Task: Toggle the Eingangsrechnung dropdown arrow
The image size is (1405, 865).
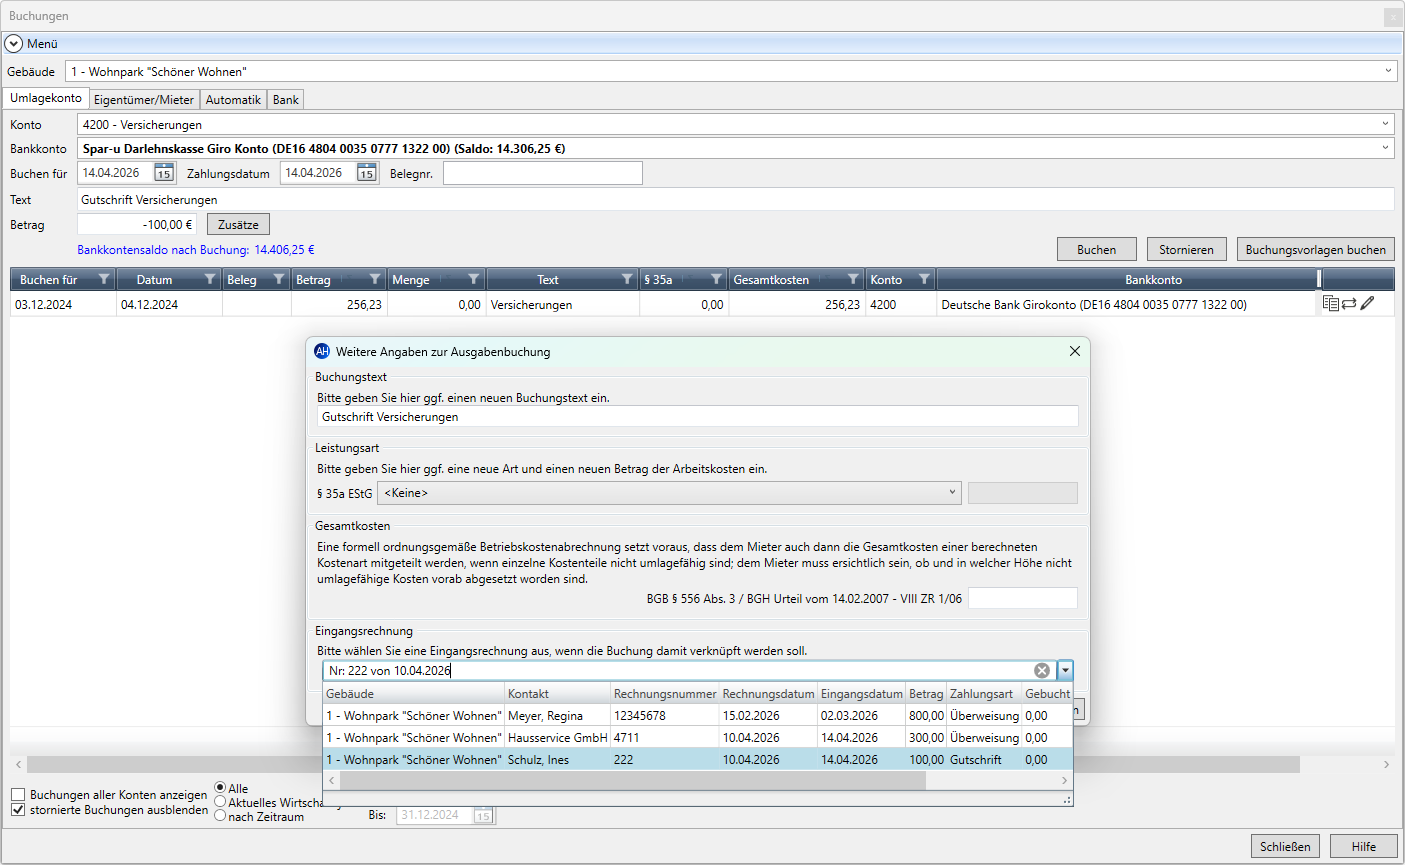Action: tap(1066, 671)
